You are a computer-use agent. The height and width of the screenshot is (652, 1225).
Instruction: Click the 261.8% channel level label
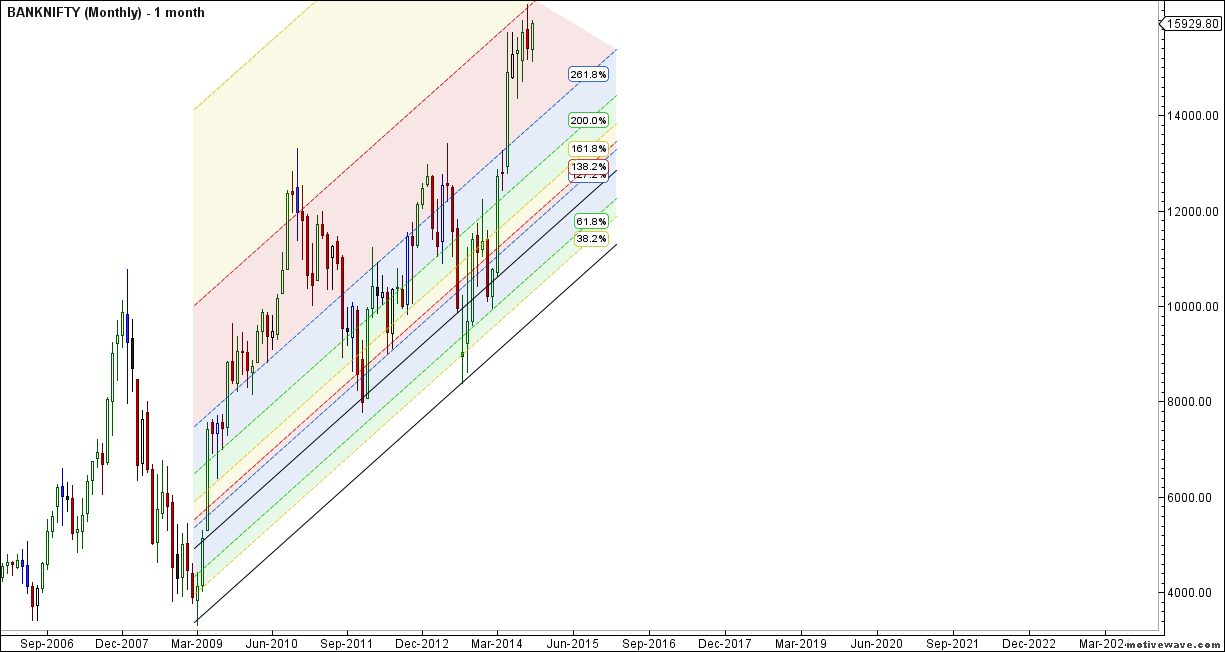(587, 74)
